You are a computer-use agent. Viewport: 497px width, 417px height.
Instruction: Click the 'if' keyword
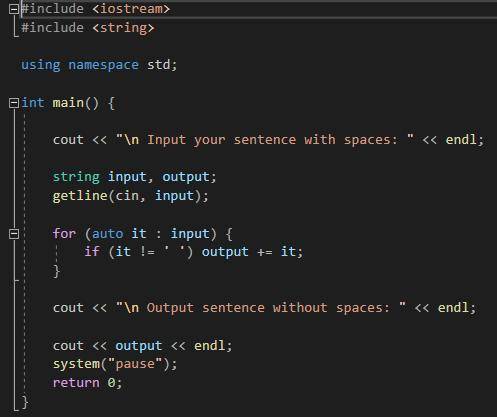click(x=92, y=252)
